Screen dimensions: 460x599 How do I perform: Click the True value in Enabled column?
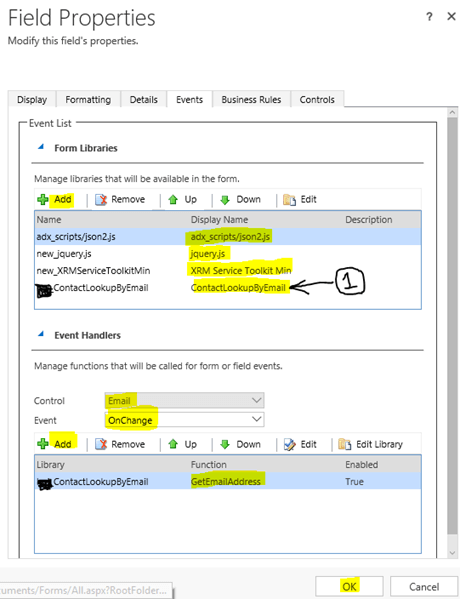coord(354,482)
